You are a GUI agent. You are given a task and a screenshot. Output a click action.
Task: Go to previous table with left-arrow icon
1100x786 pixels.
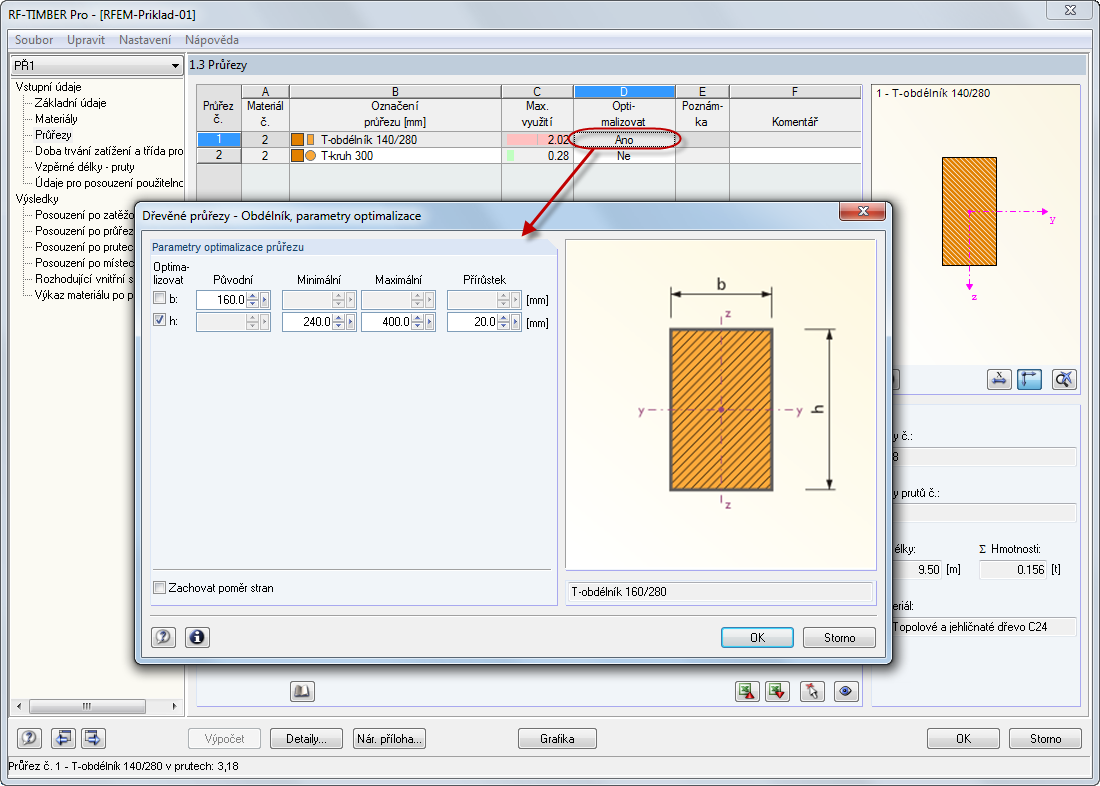coord(63,738)
